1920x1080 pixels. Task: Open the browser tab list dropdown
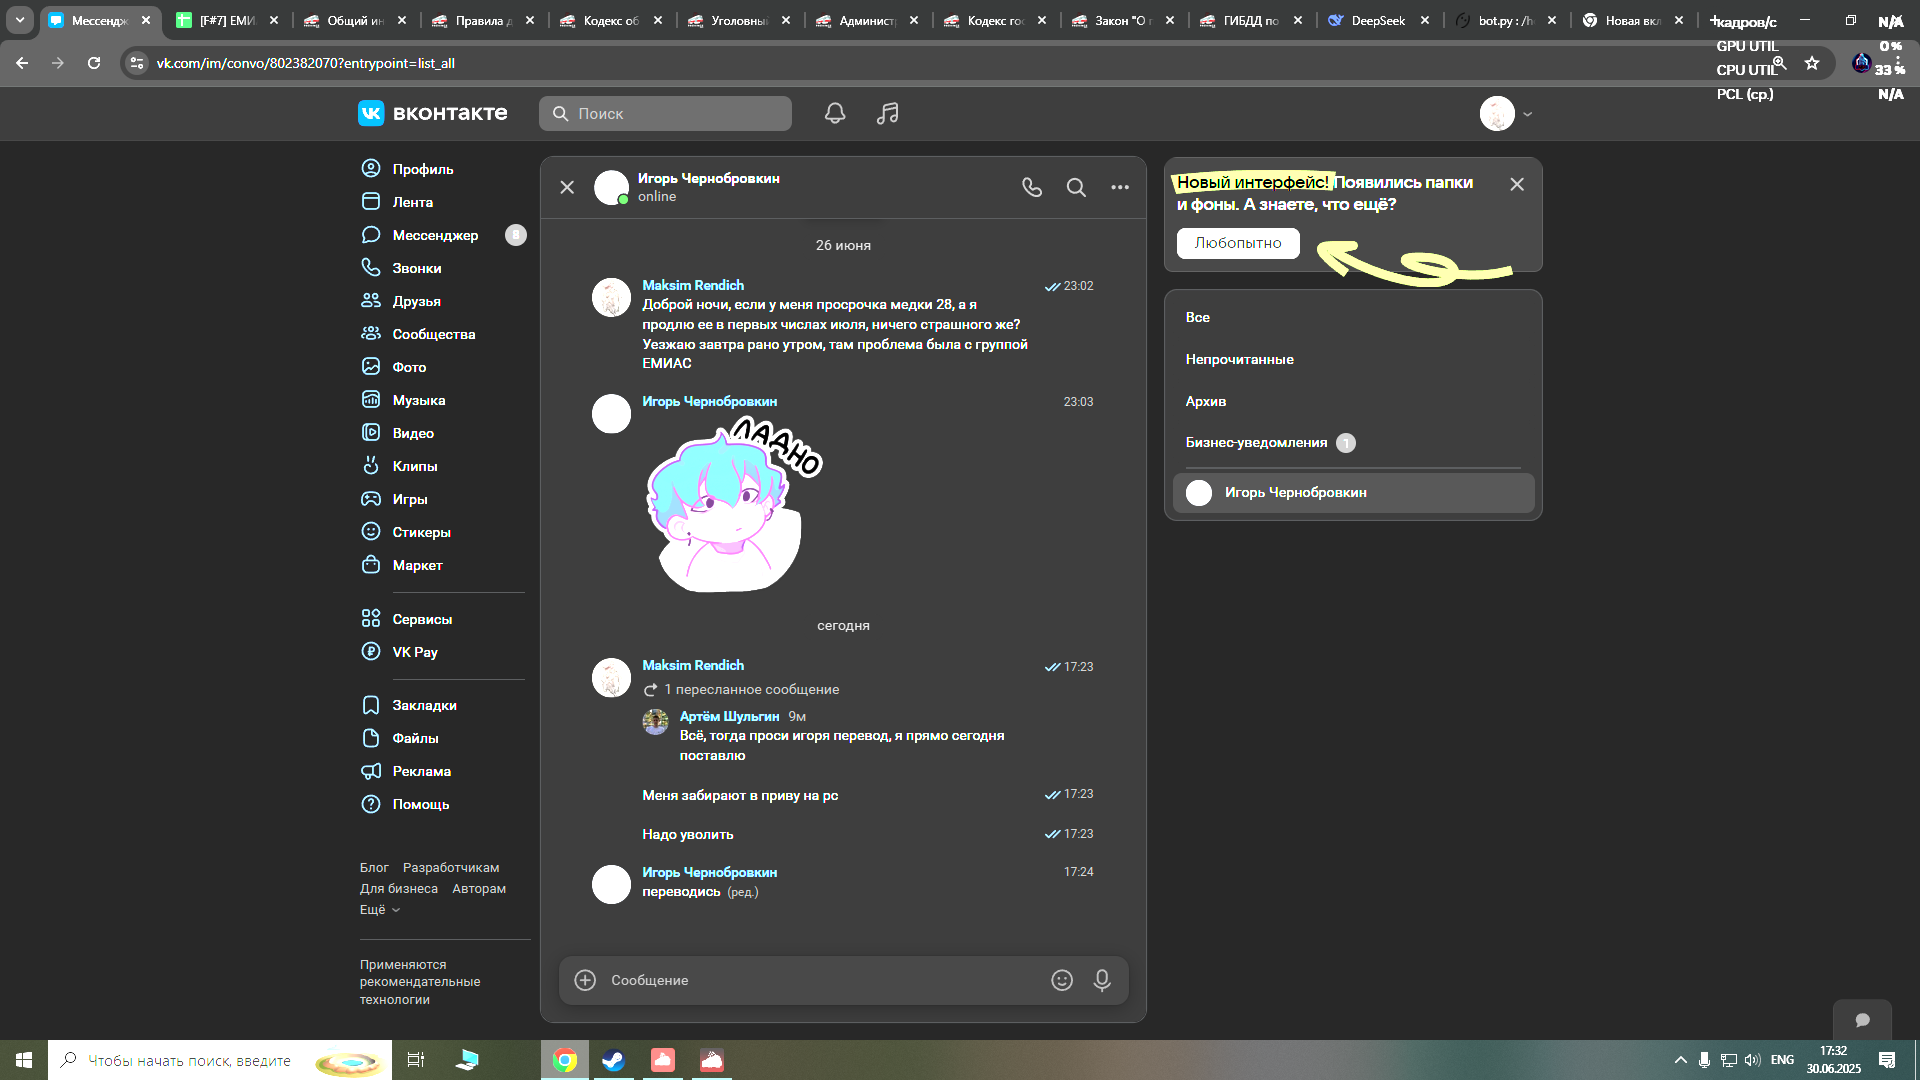tap(20, 20)
